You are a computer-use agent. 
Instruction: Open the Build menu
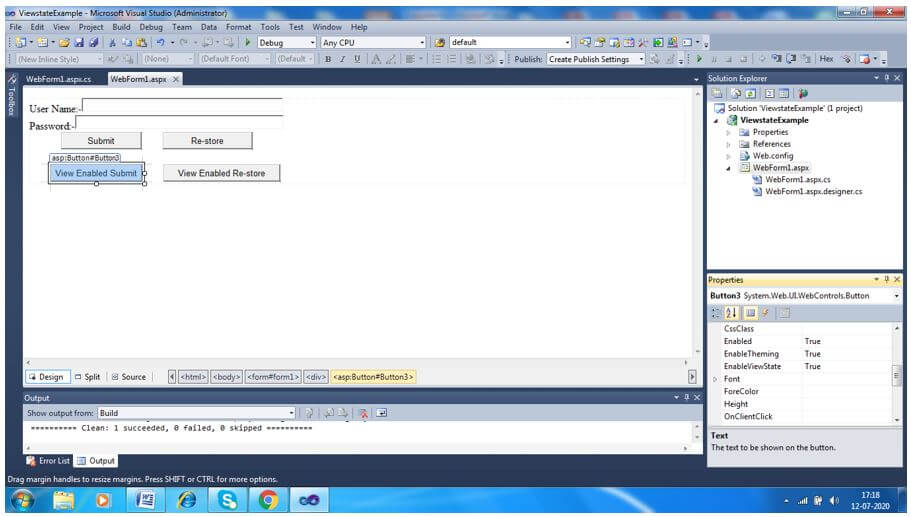[121, 27]
